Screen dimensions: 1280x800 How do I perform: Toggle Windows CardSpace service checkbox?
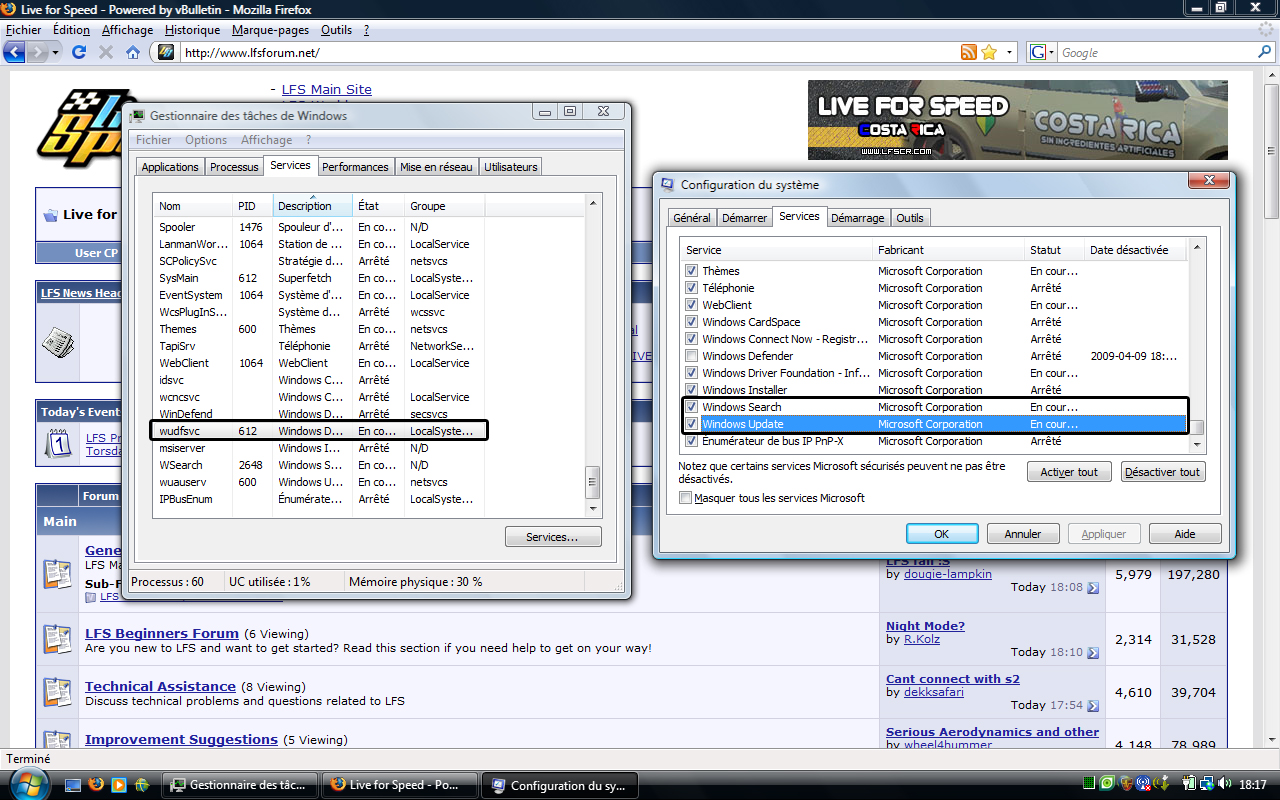[691, 322]
